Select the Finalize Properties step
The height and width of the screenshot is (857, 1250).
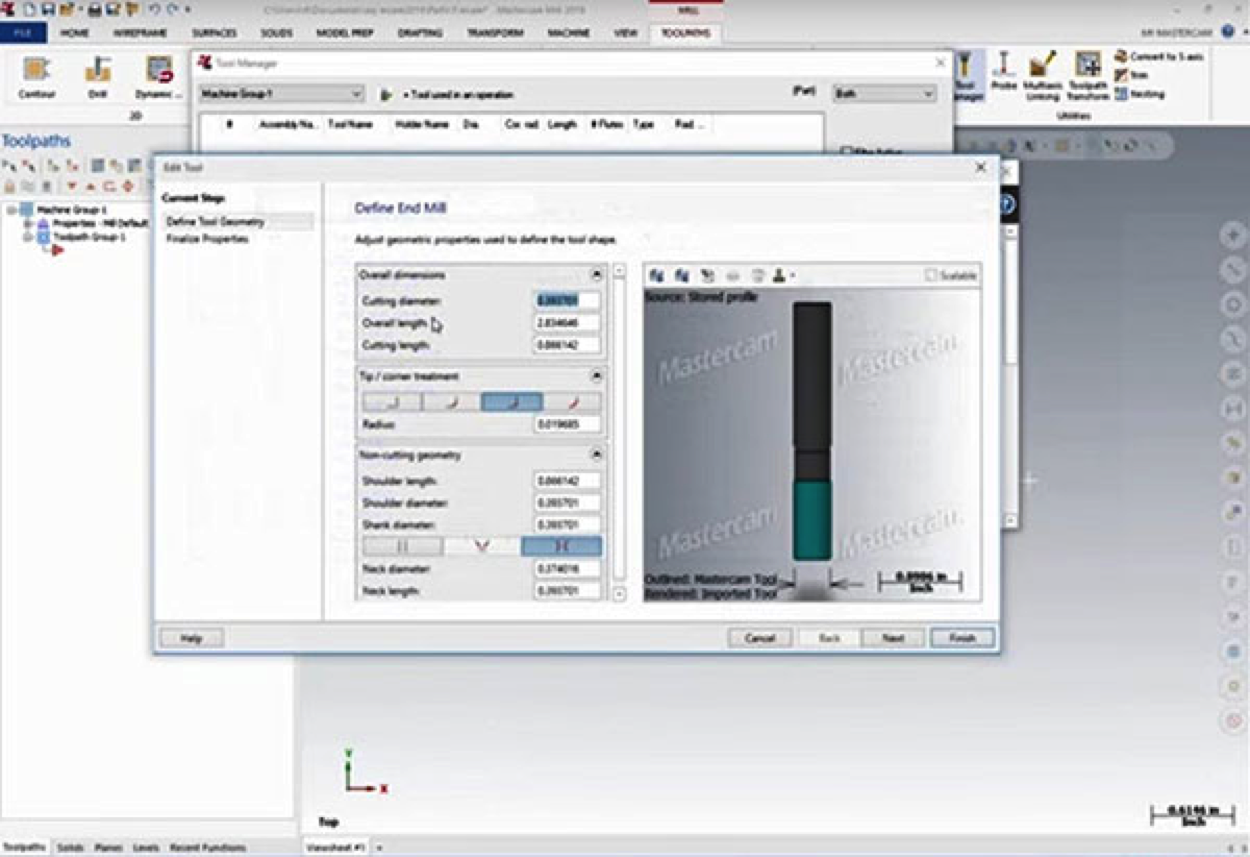pos(207,239)
